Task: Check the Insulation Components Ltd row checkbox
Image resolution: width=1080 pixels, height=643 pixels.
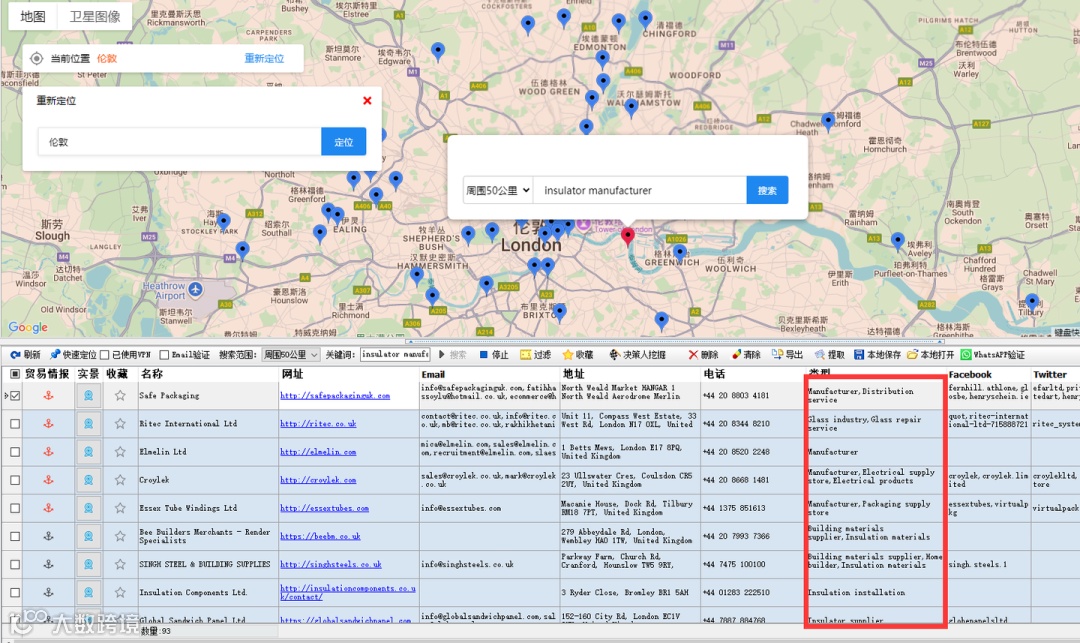Action: point(15,592)
